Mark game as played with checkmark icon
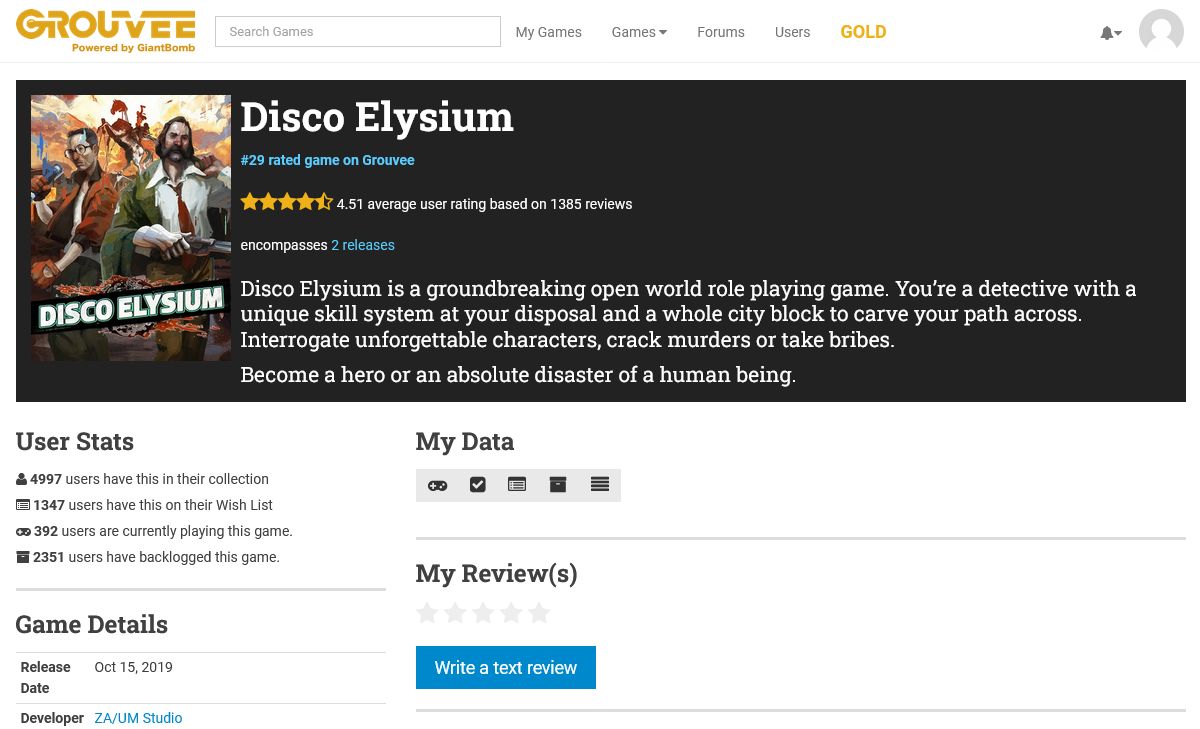 [478, 485]
